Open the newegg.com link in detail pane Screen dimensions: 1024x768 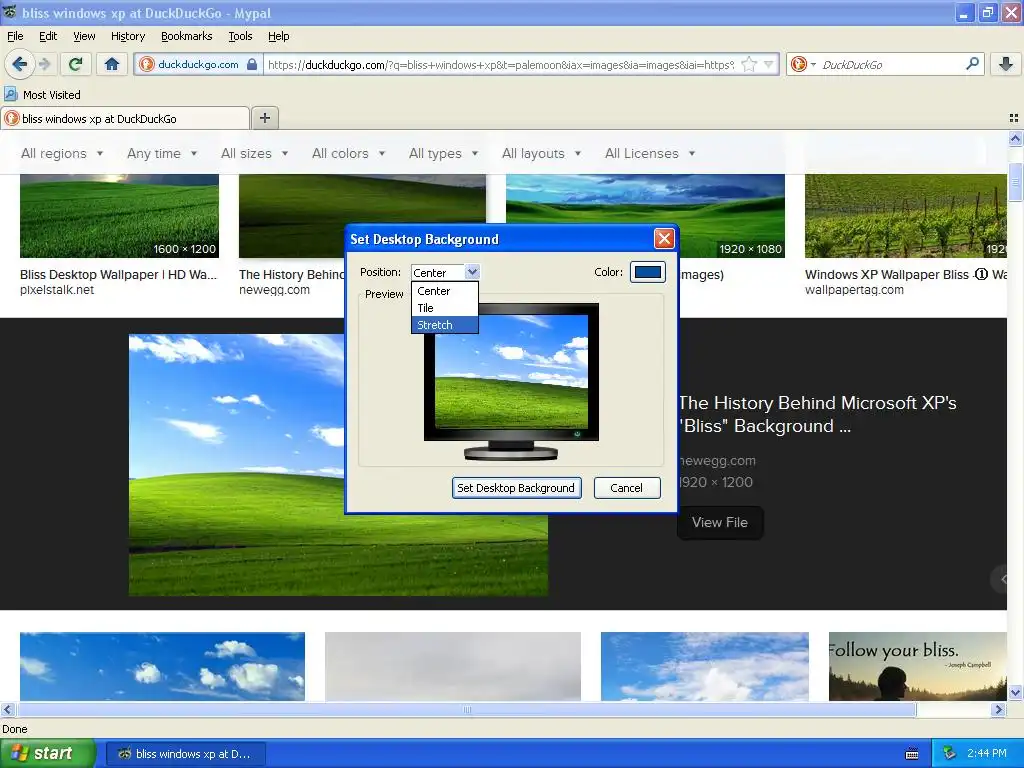[717, 460]
